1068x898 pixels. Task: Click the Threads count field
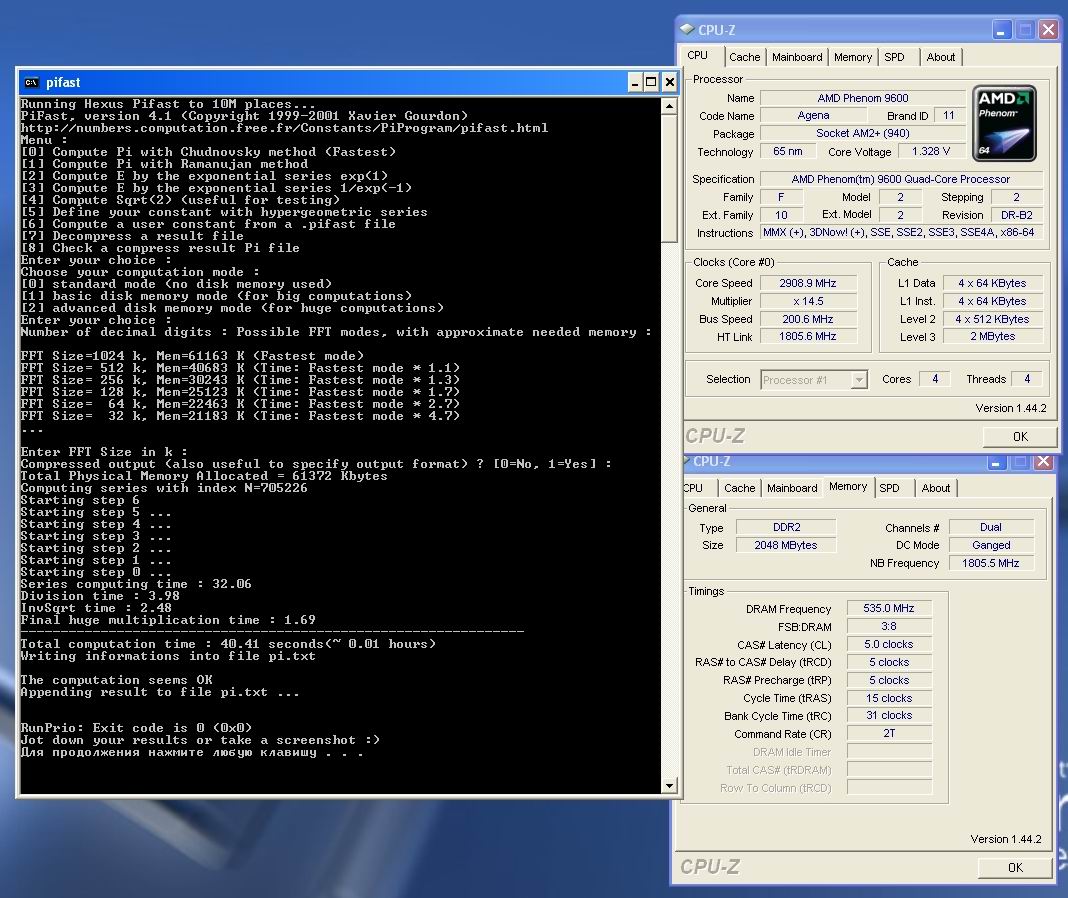coord(1026,379)
